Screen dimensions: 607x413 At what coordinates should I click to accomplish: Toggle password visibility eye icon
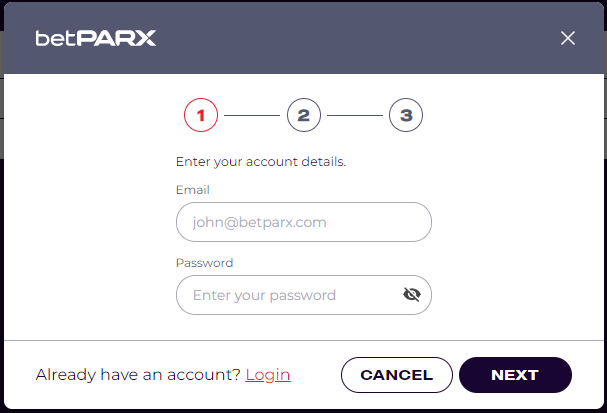point(412,295)
